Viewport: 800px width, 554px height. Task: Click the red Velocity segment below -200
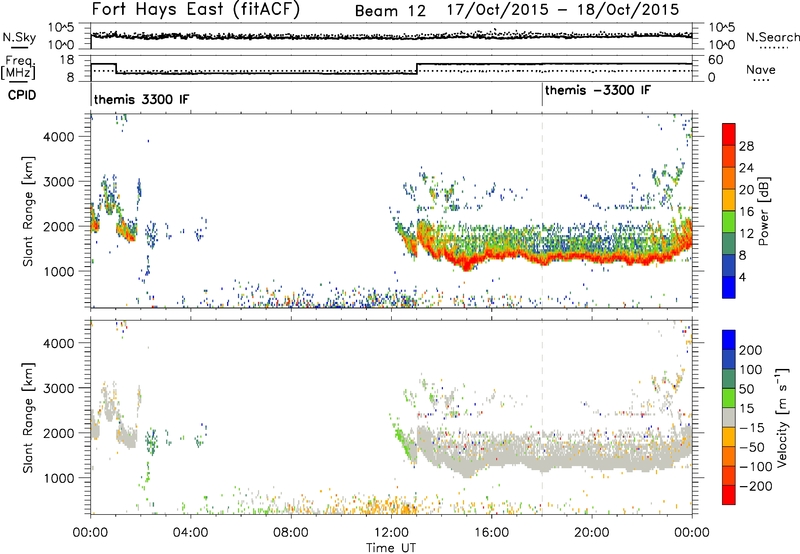click(729, 495)
